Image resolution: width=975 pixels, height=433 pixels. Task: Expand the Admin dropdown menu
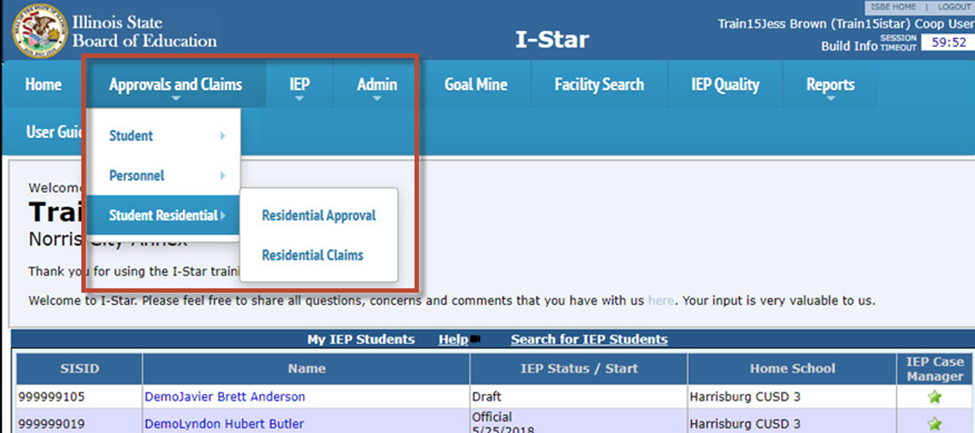pyautogui.click(x=377, y=85)
